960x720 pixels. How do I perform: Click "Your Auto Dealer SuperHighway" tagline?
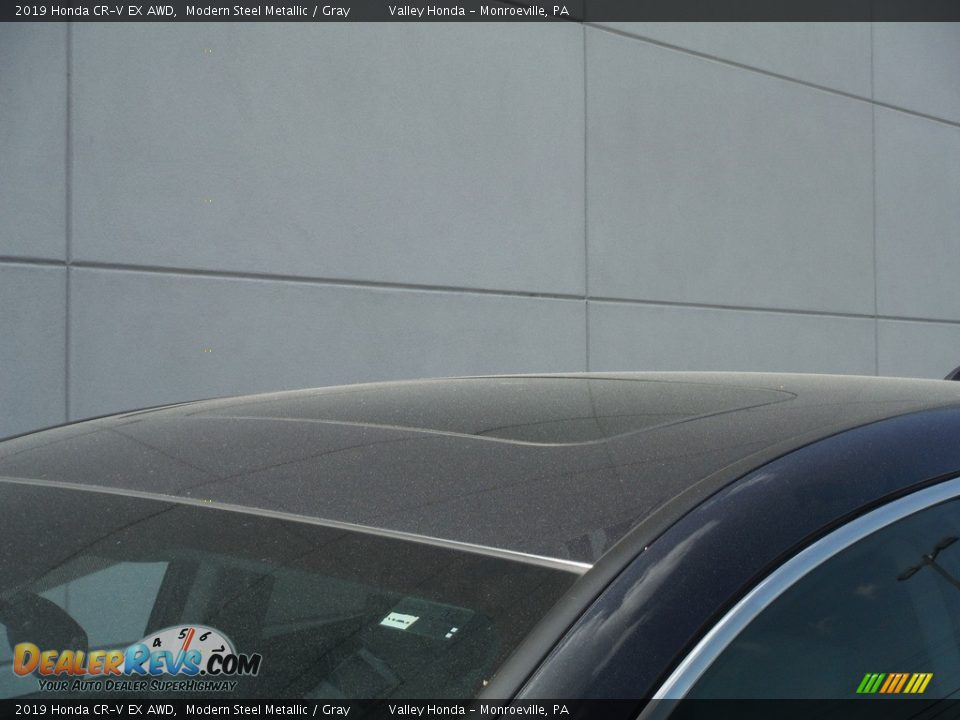137,686
